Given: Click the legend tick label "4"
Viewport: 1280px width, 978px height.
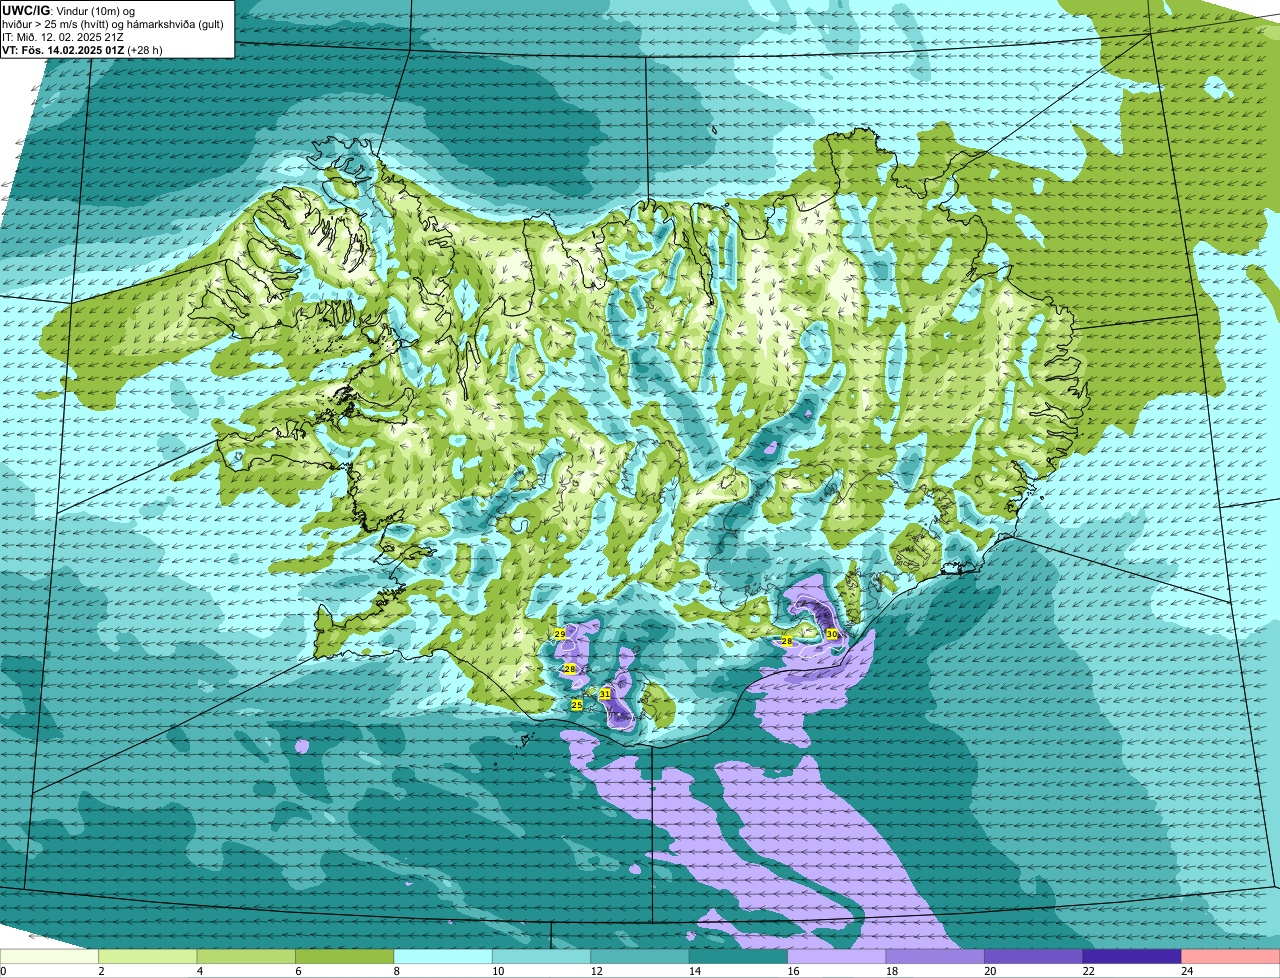Looking at the screenshot, I should click(x=199, y=971).
